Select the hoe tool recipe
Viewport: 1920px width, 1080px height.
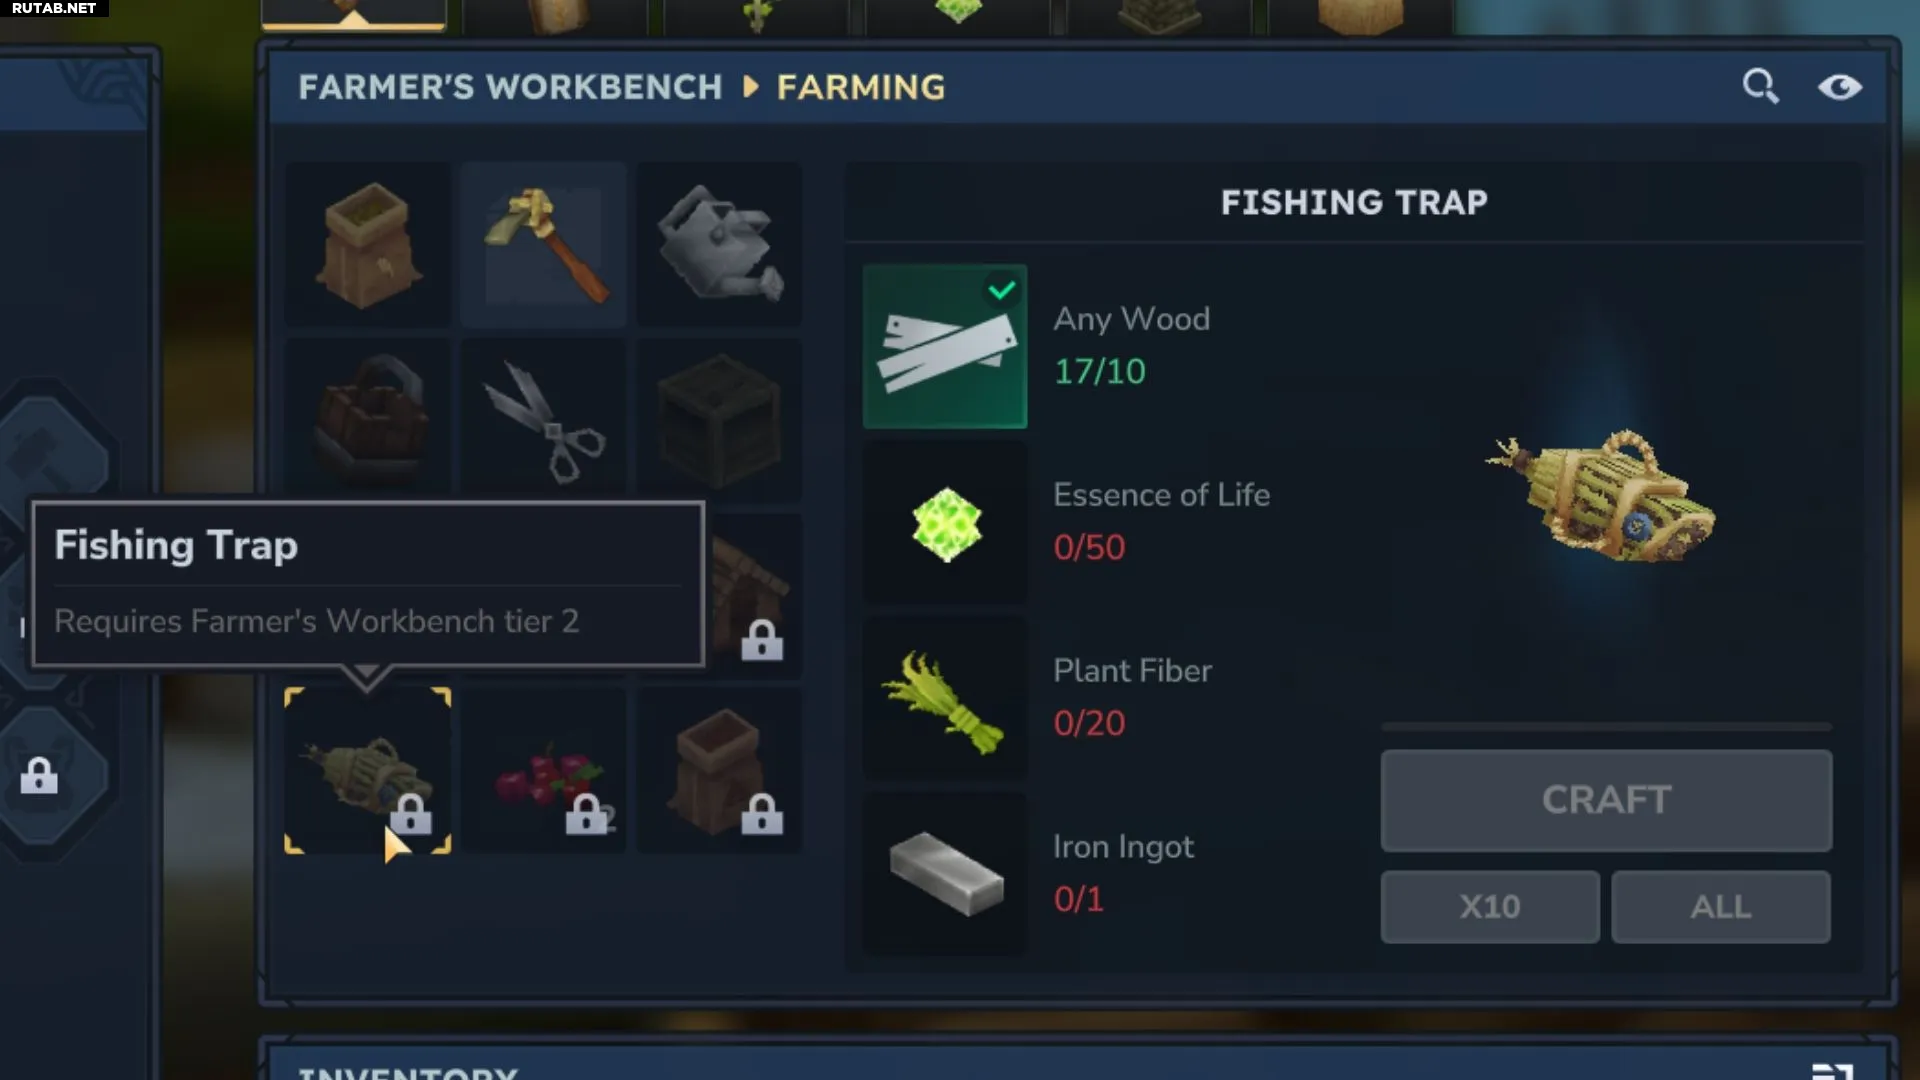[x=543, y=245]
